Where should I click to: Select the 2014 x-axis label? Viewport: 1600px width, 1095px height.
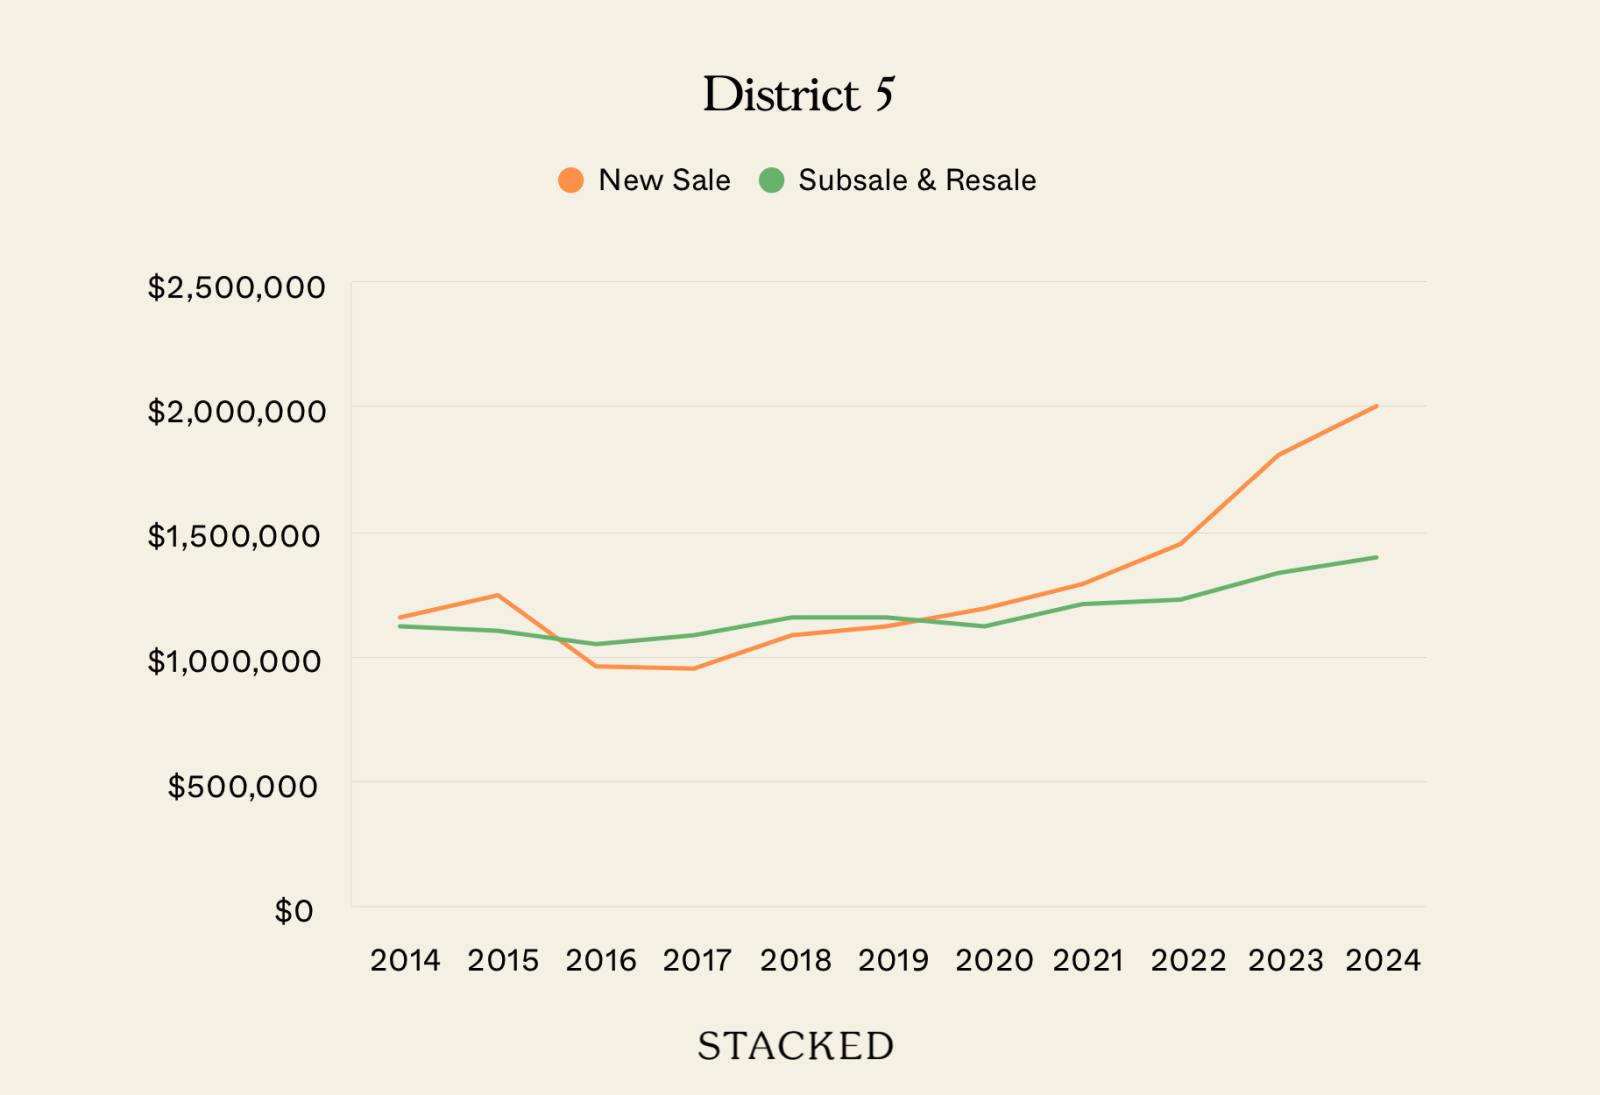405,960
